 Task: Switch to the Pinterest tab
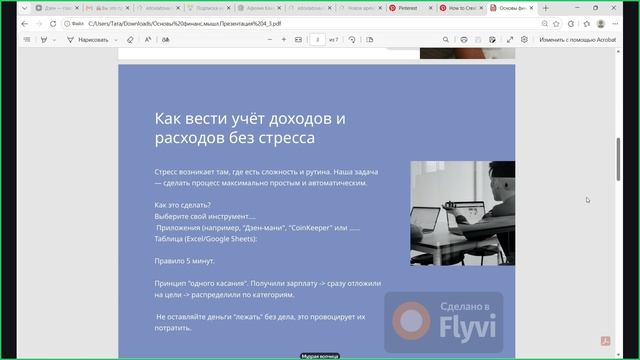(x=408, y=8)
